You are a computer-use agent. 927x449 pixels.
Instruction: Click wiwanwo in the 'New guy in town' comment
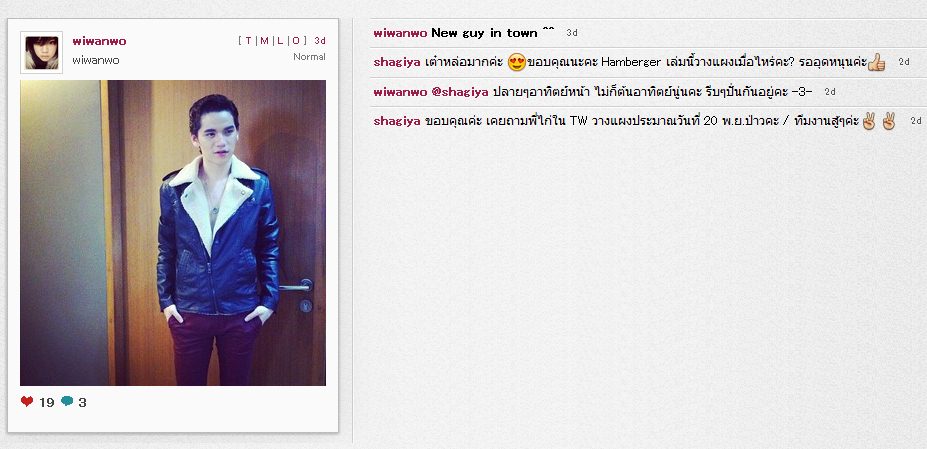click(x=400, y=33)
